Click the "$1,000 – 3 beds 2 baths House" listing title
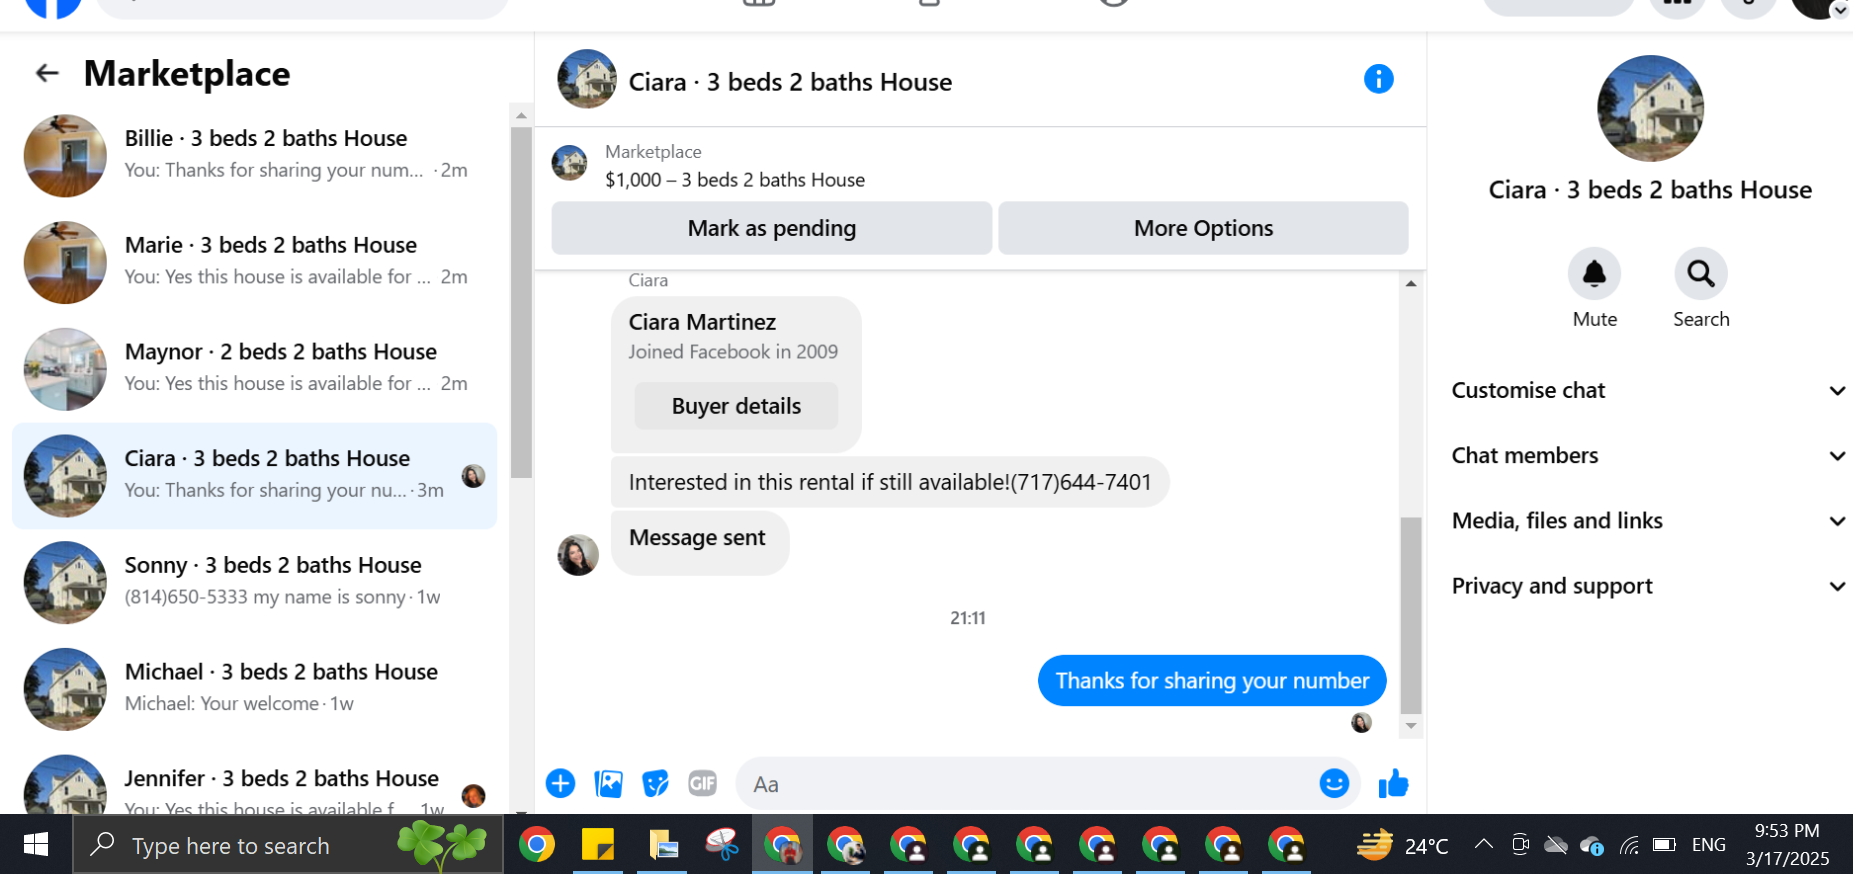1853x874 pixels. 735,180
